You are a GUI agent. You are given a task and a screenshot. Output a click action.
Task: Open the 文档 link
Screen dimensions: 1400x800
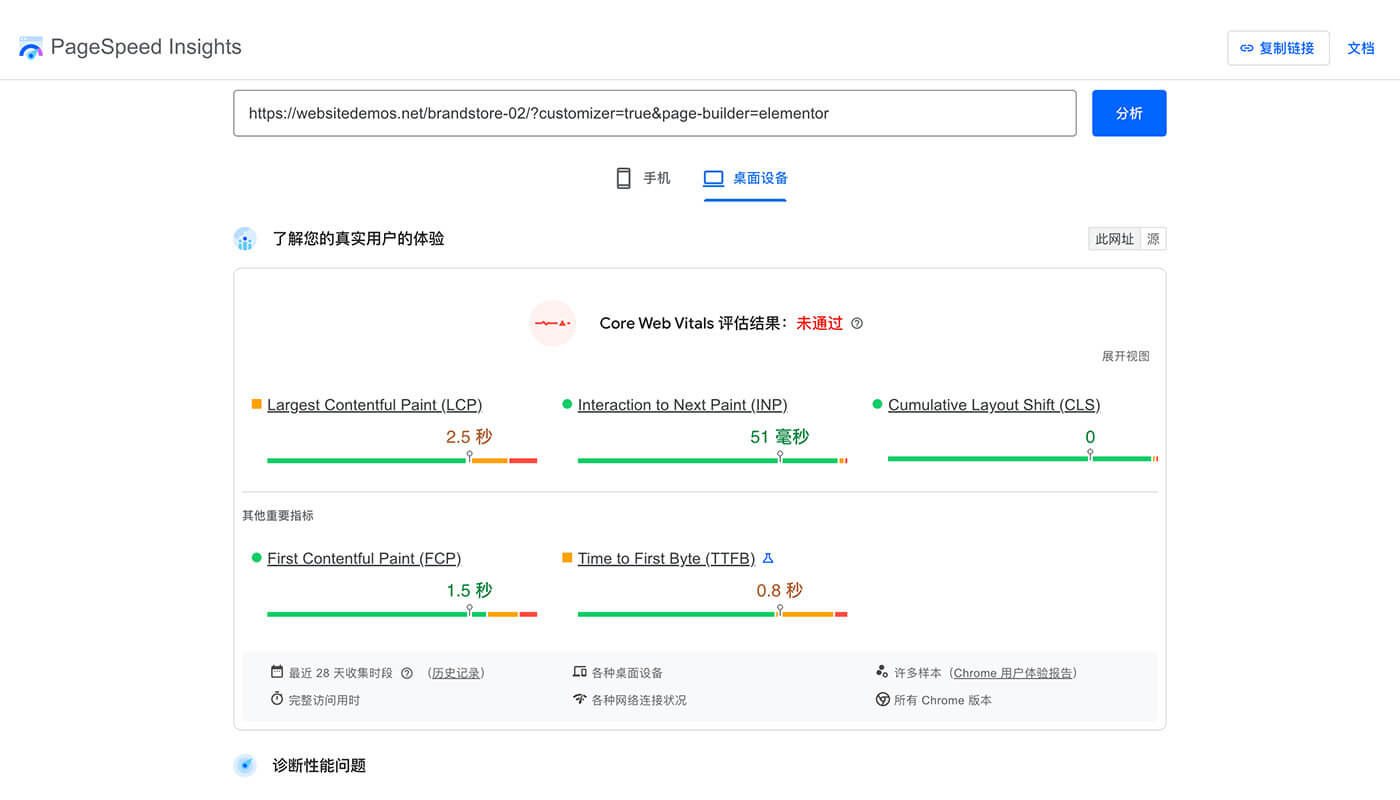click(1361, 48)
